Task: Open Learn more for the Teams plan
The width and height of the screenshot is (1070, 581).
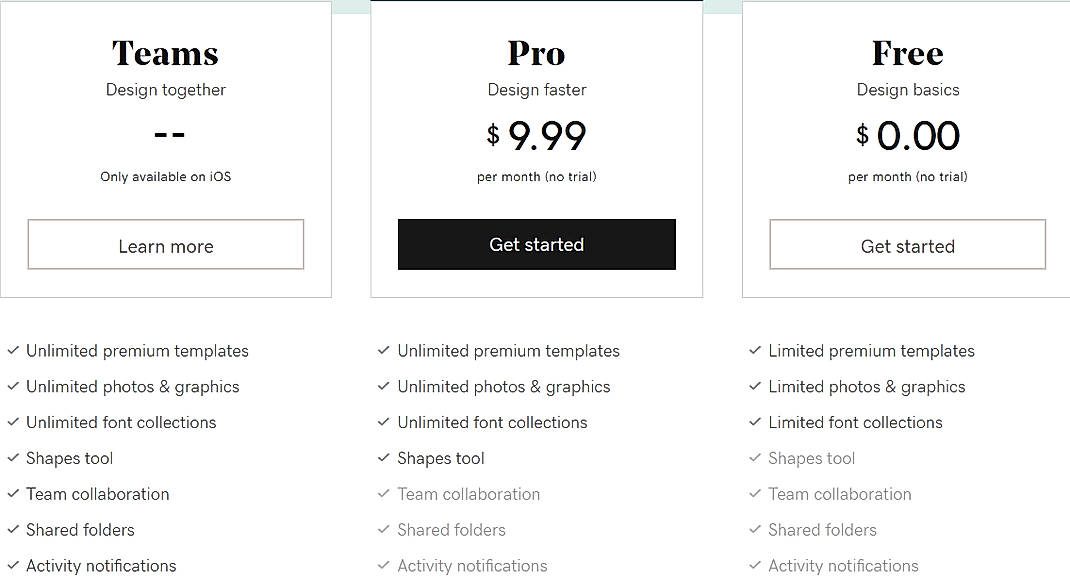Action: 165,244
